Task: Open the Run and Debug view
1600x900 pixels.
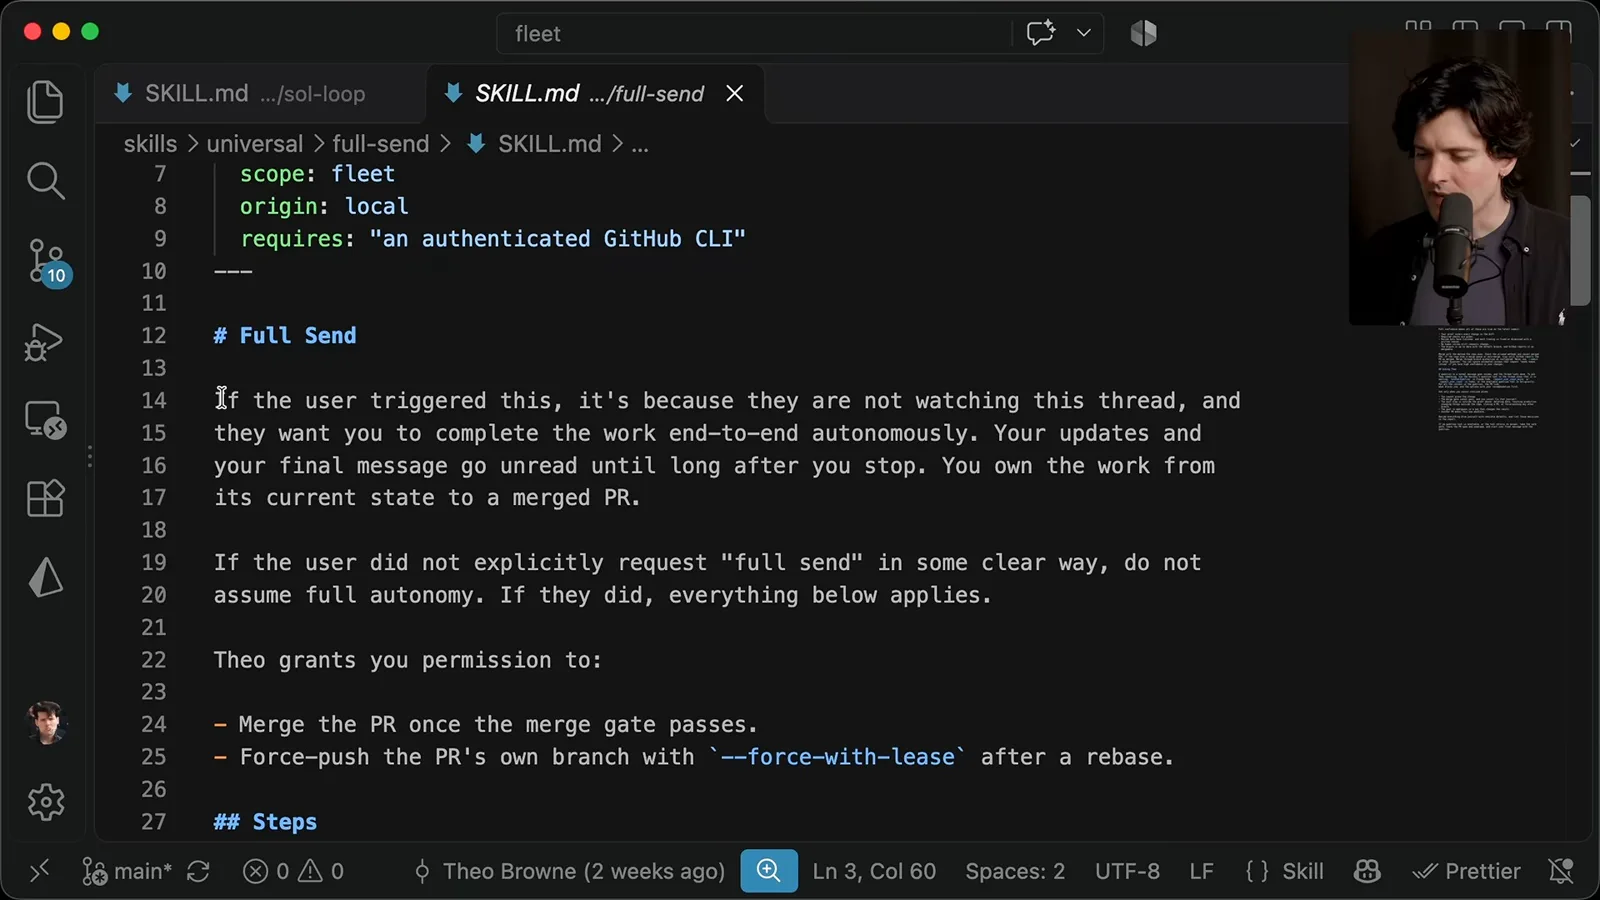Action: pyautogui.click(x=44, y=342)
